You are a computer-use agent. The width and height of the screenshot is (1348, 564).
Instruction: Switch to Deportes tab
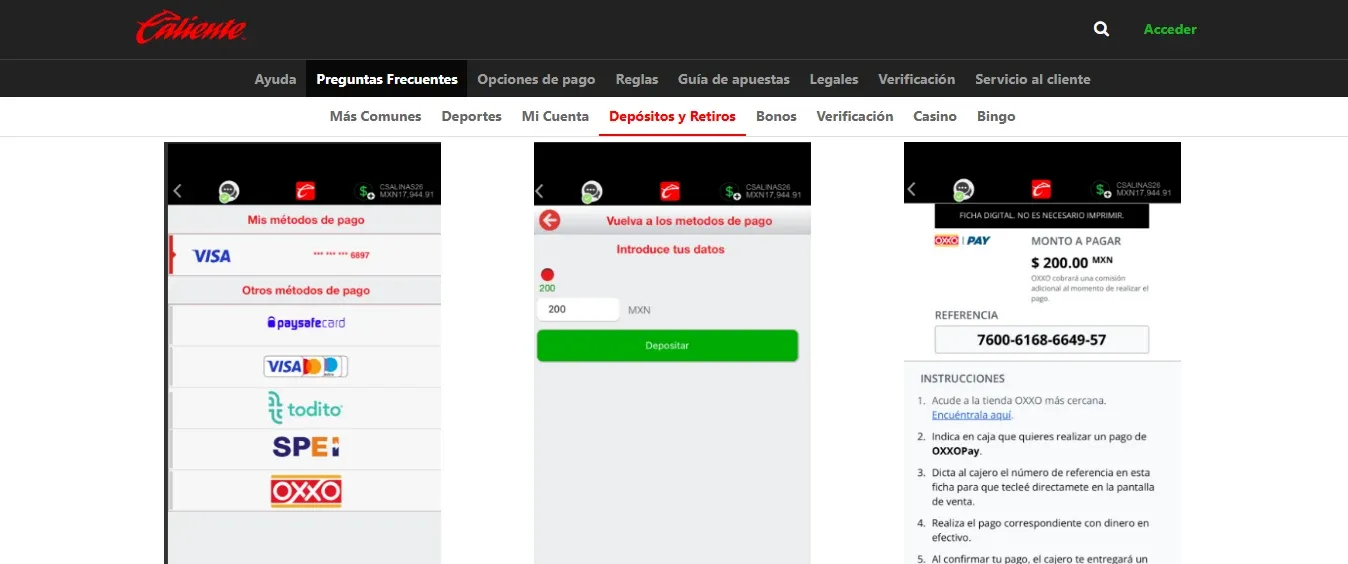click(472, 116)
